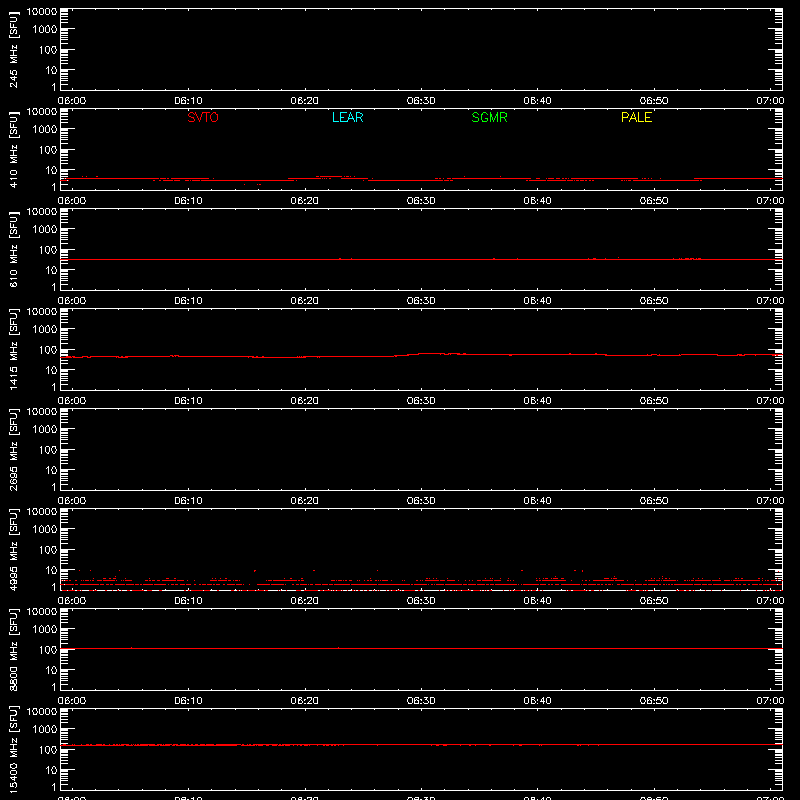Click 06:50 time label under 1415 MHz panel
The width and height of the screenshot is (800, 800).
(654, 401)
